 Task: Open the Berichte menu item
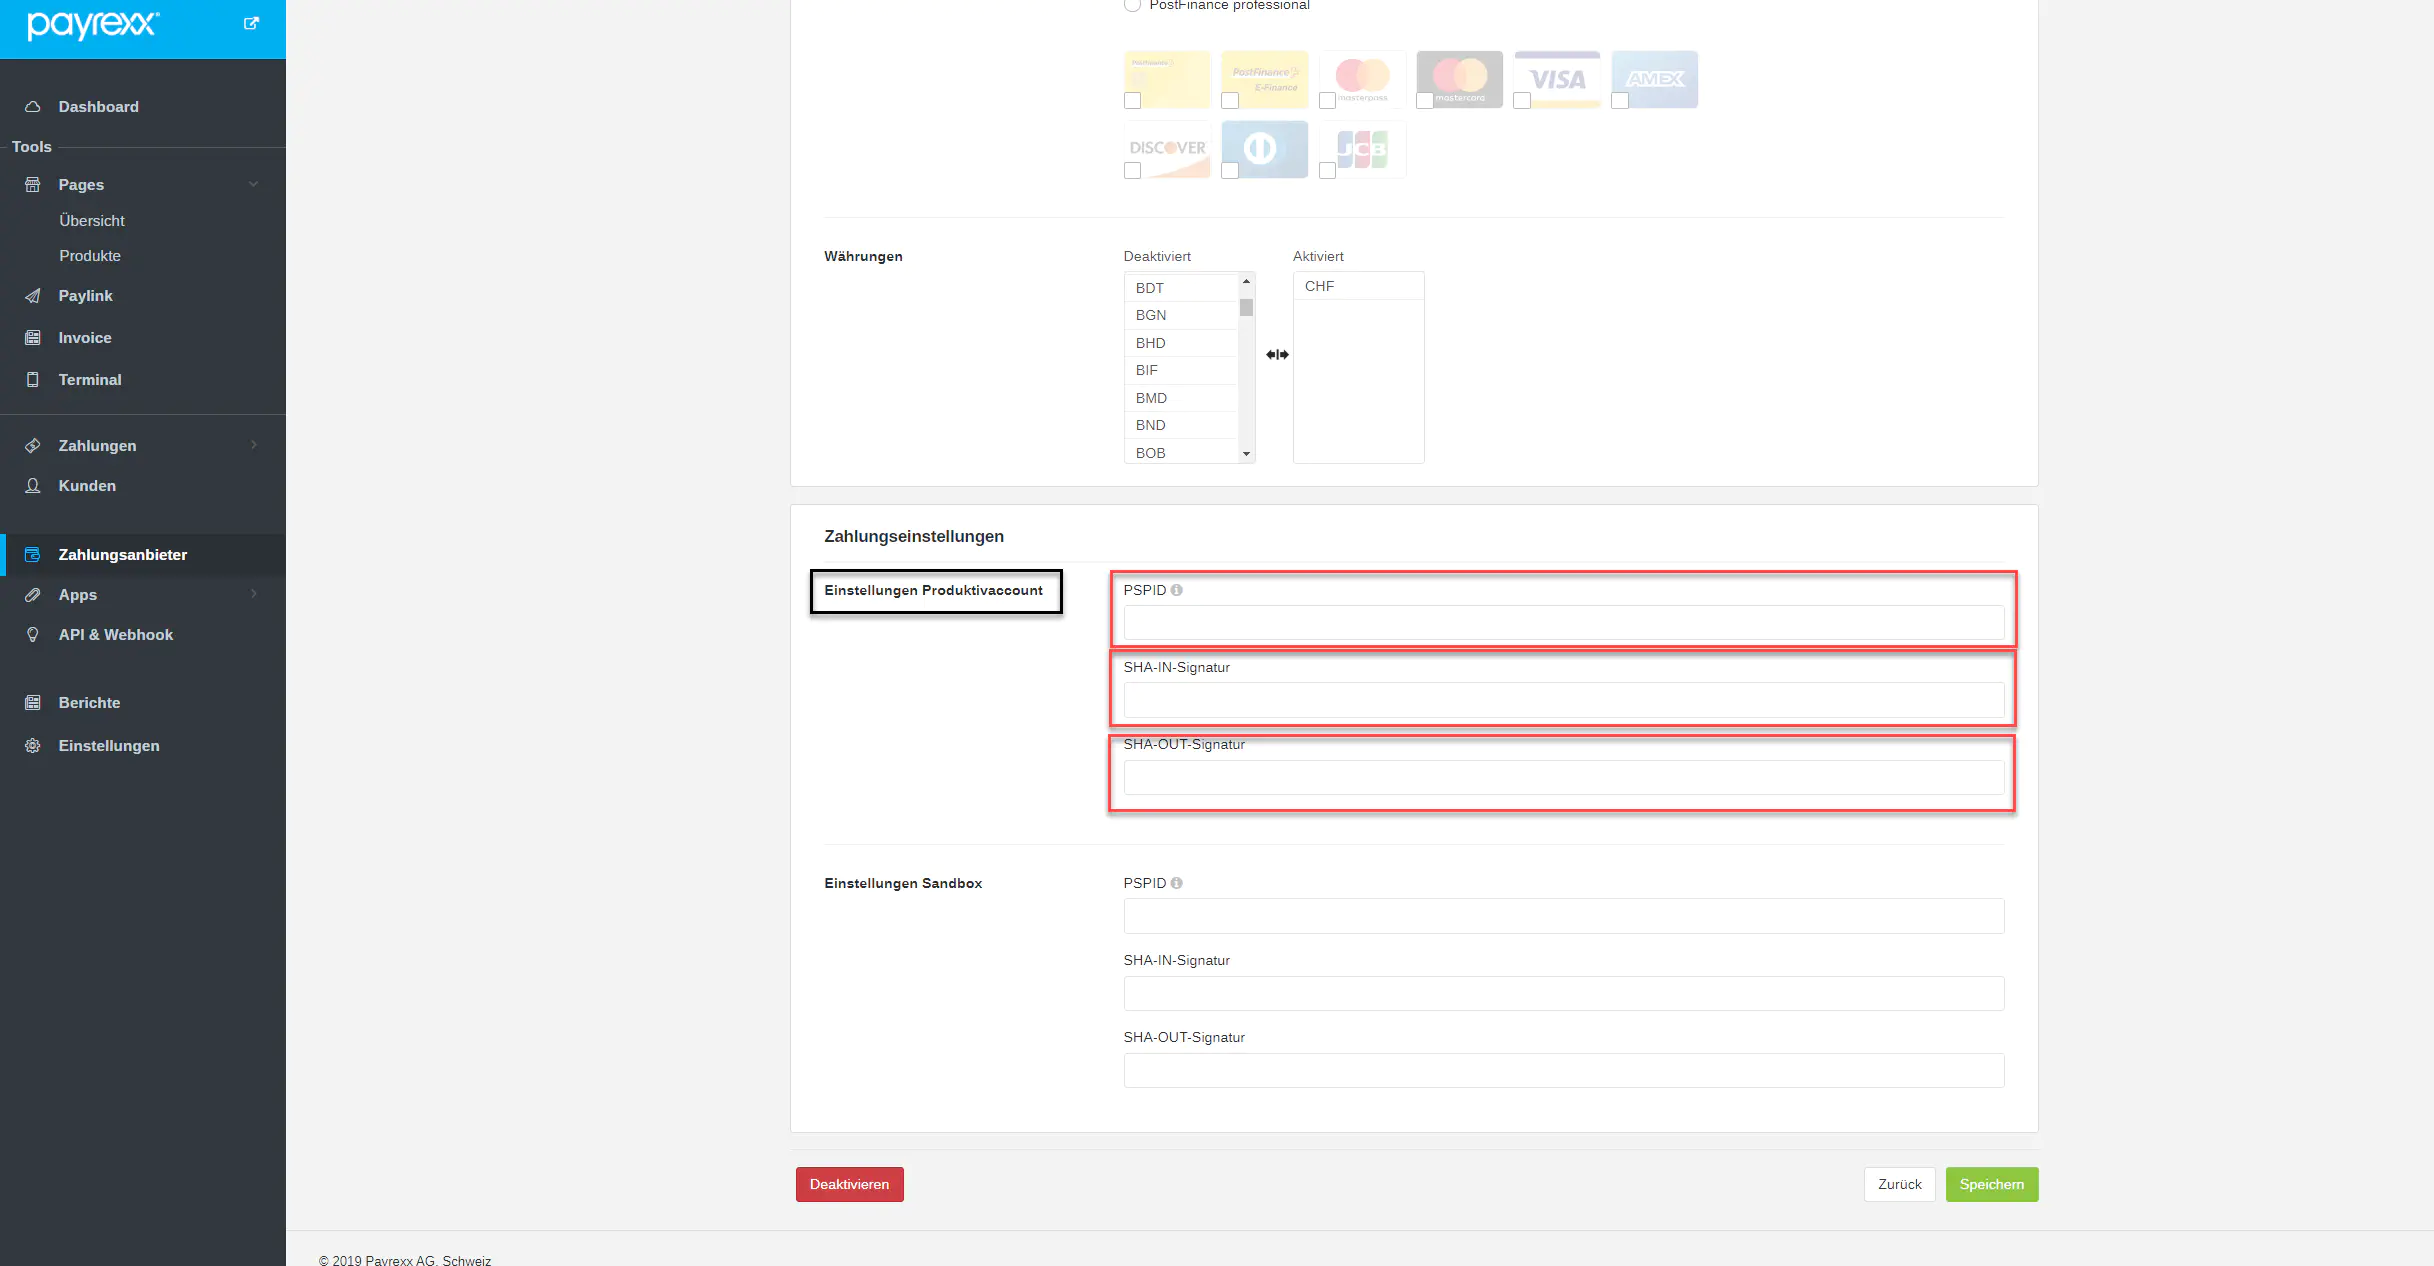tap(89, 703)
